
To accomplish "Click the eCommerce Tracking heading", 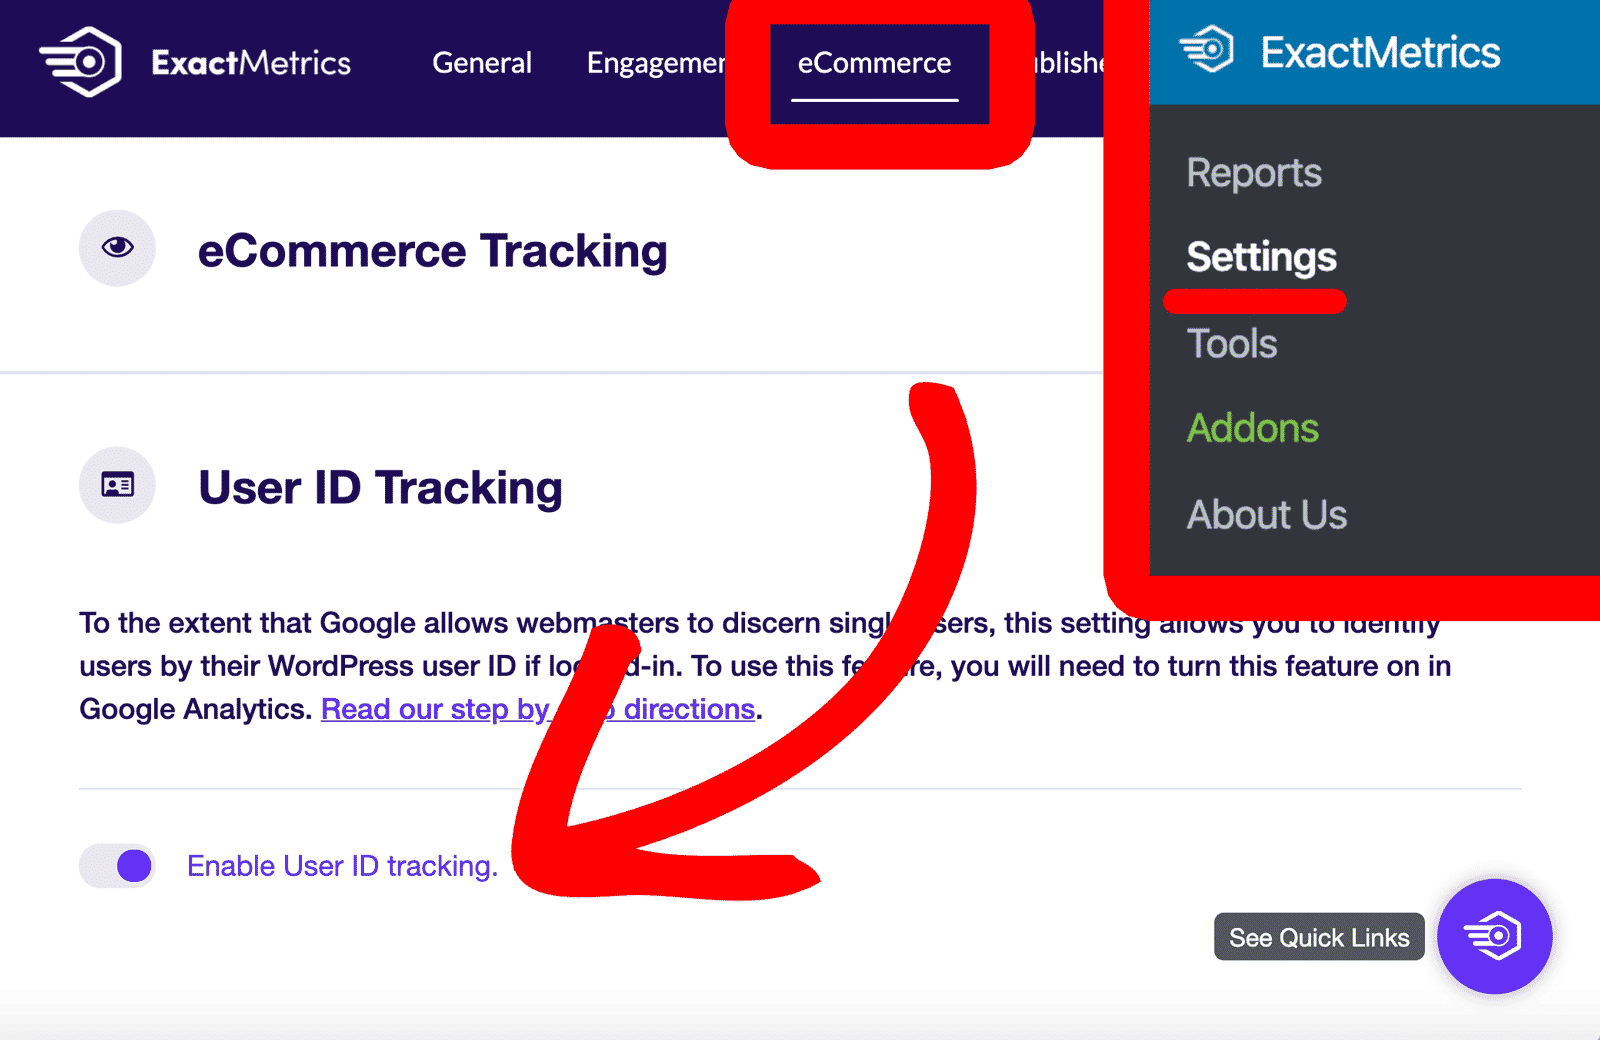I will [432, 250].
